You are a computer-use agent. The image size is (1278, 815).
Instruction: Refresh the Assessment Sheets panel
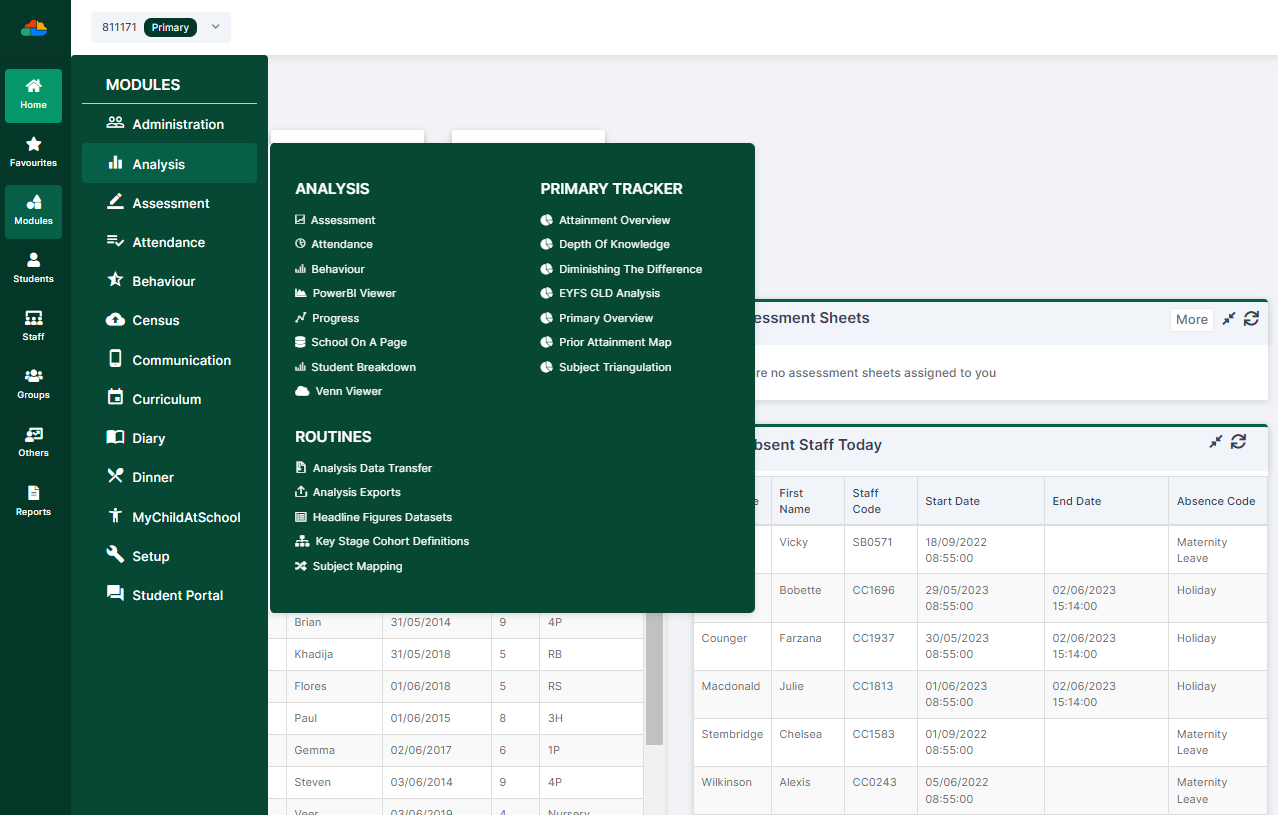tap(1251, 318)
